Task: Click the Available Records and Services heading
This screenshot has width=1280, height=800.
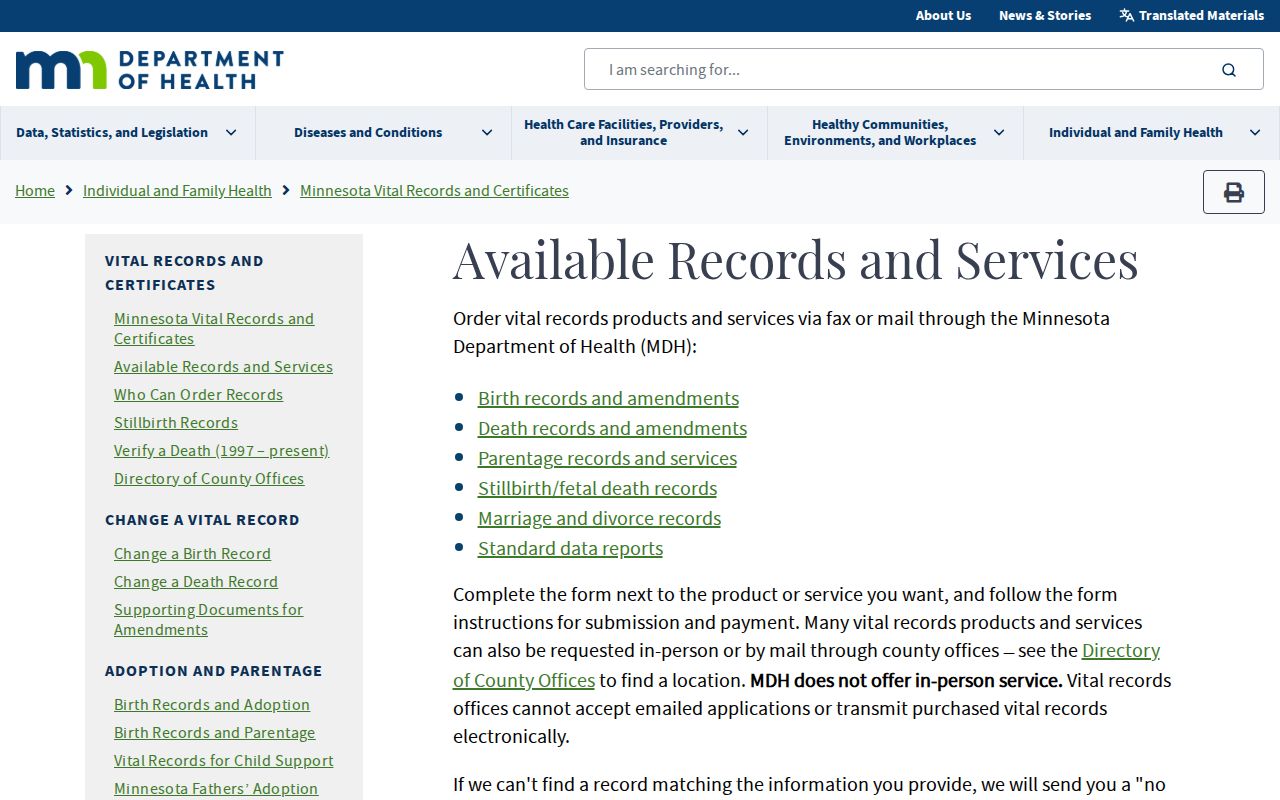Action: pos(796,260)
